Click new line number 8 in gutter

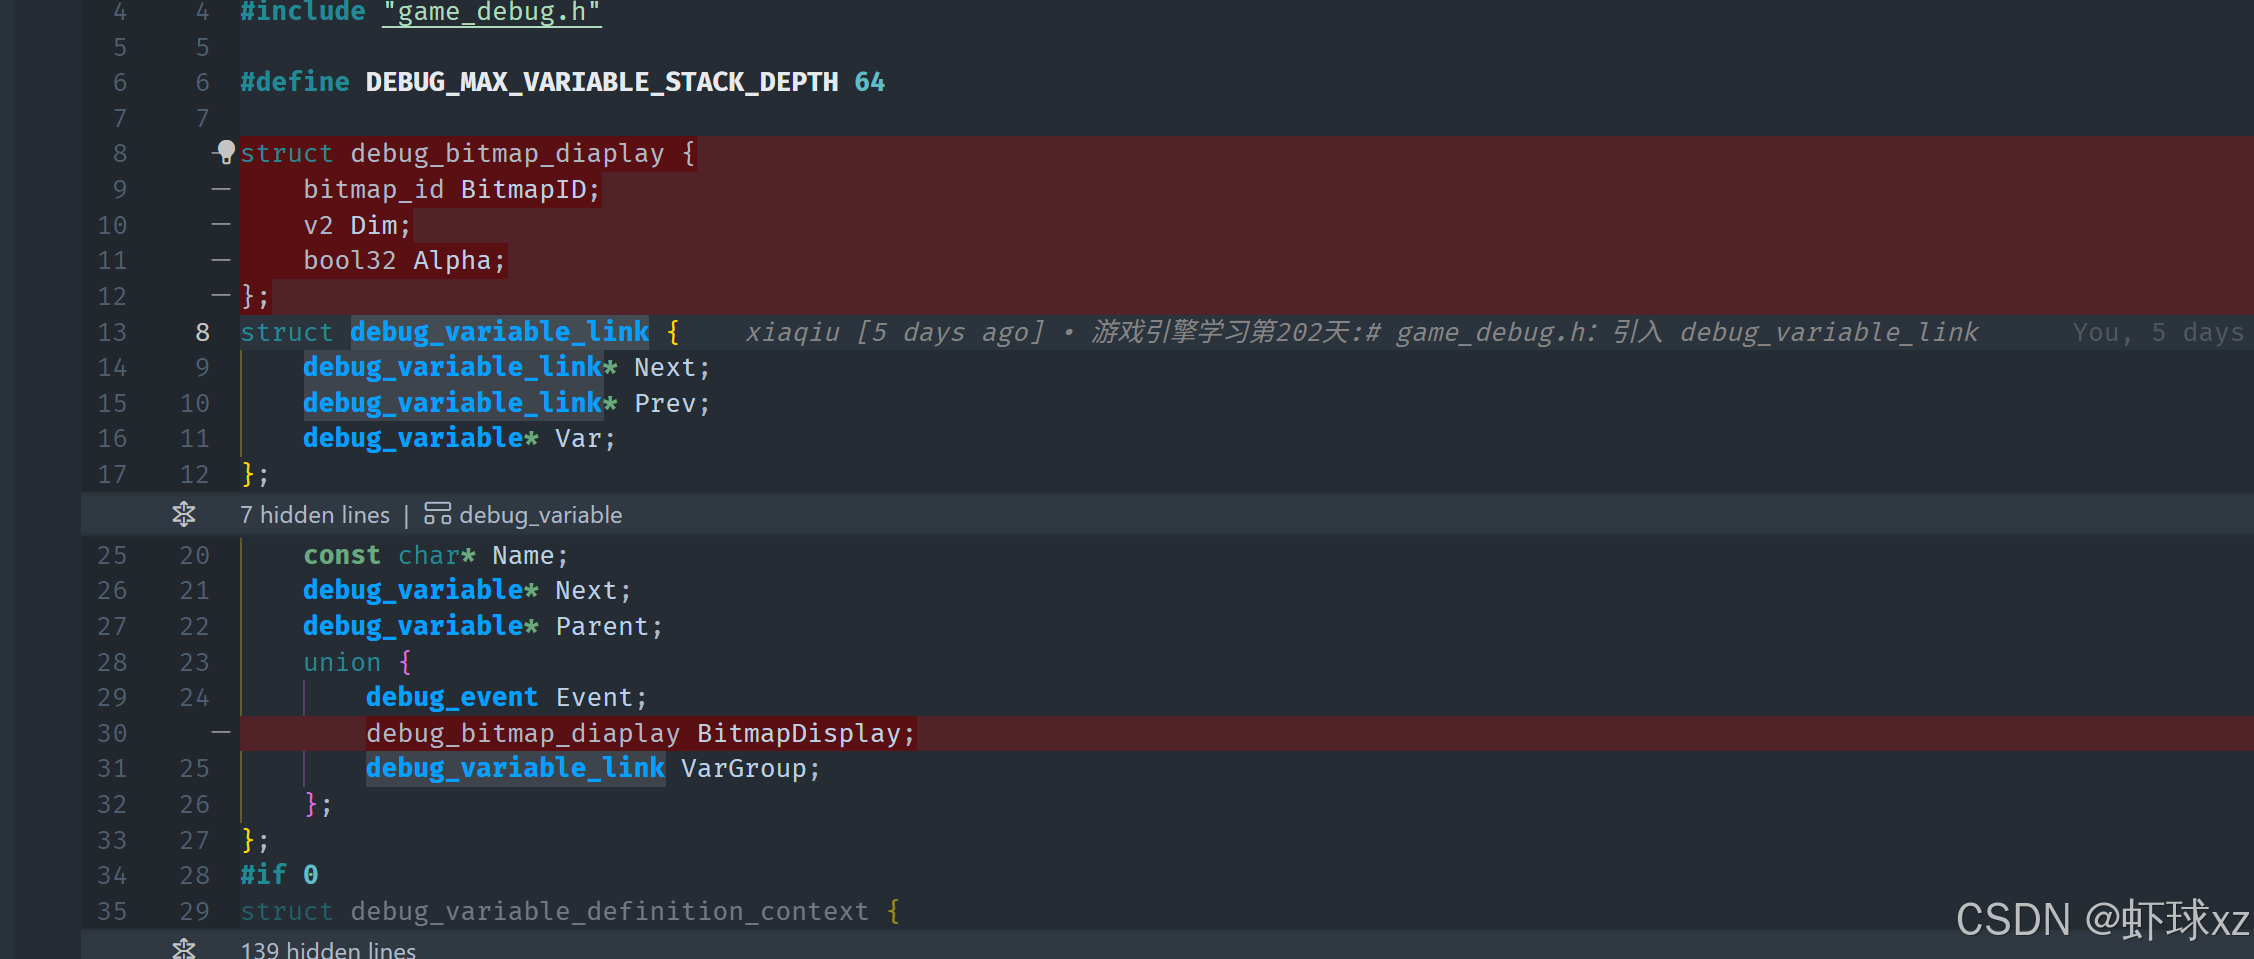click(x=203, y=332)
